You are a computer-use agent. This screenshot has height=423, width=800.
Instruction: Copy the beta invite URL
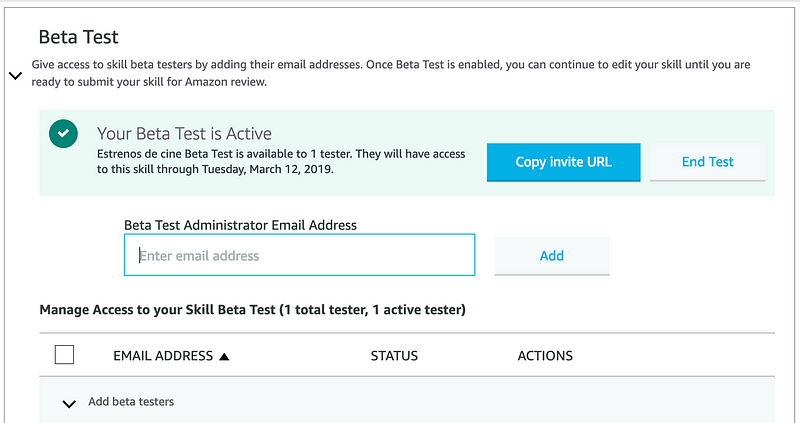click(563, 162)
